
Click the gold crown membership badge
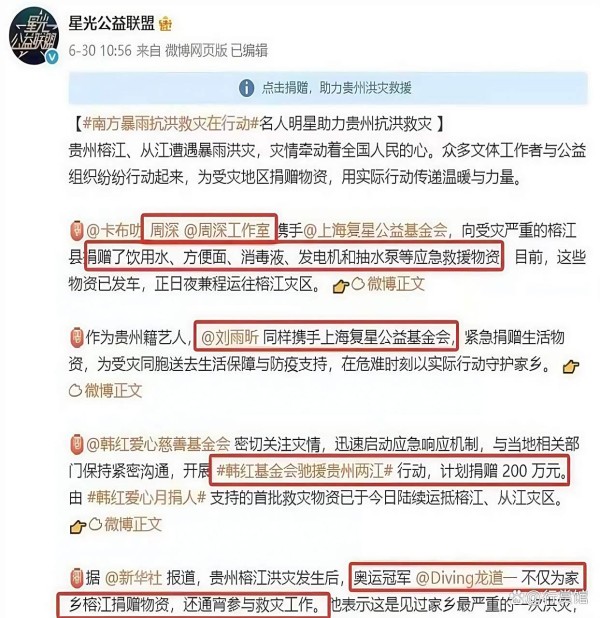tap(165, 25)
